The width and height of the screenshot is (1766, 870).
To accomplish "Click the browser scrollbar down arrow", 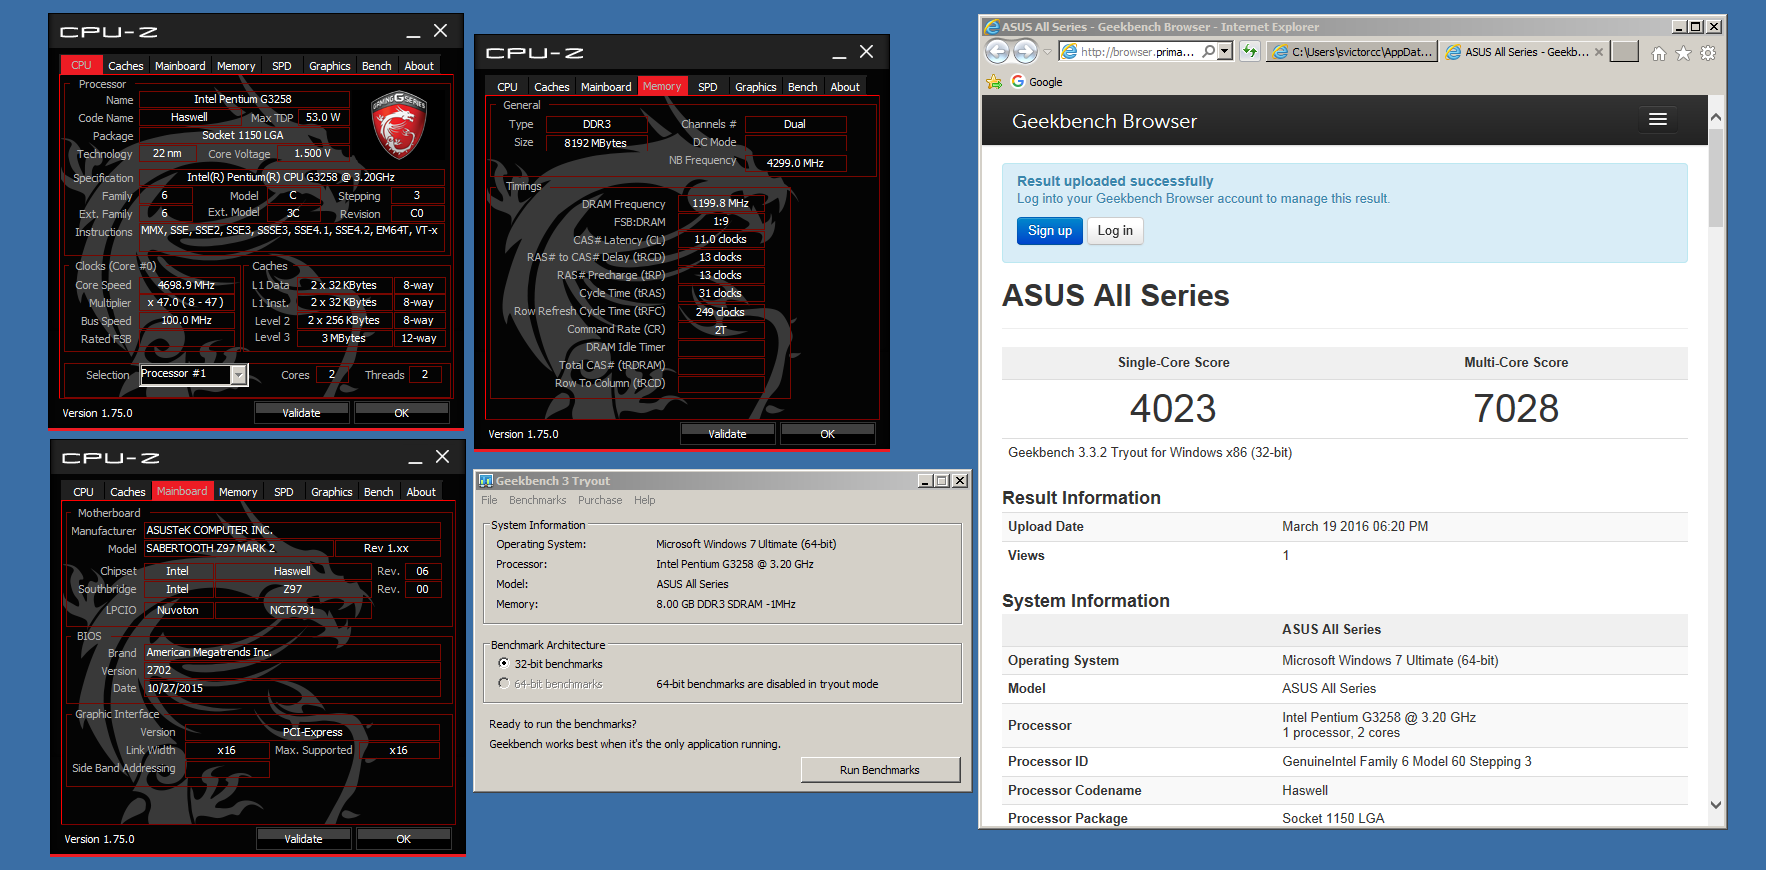I will point(1716,805).
